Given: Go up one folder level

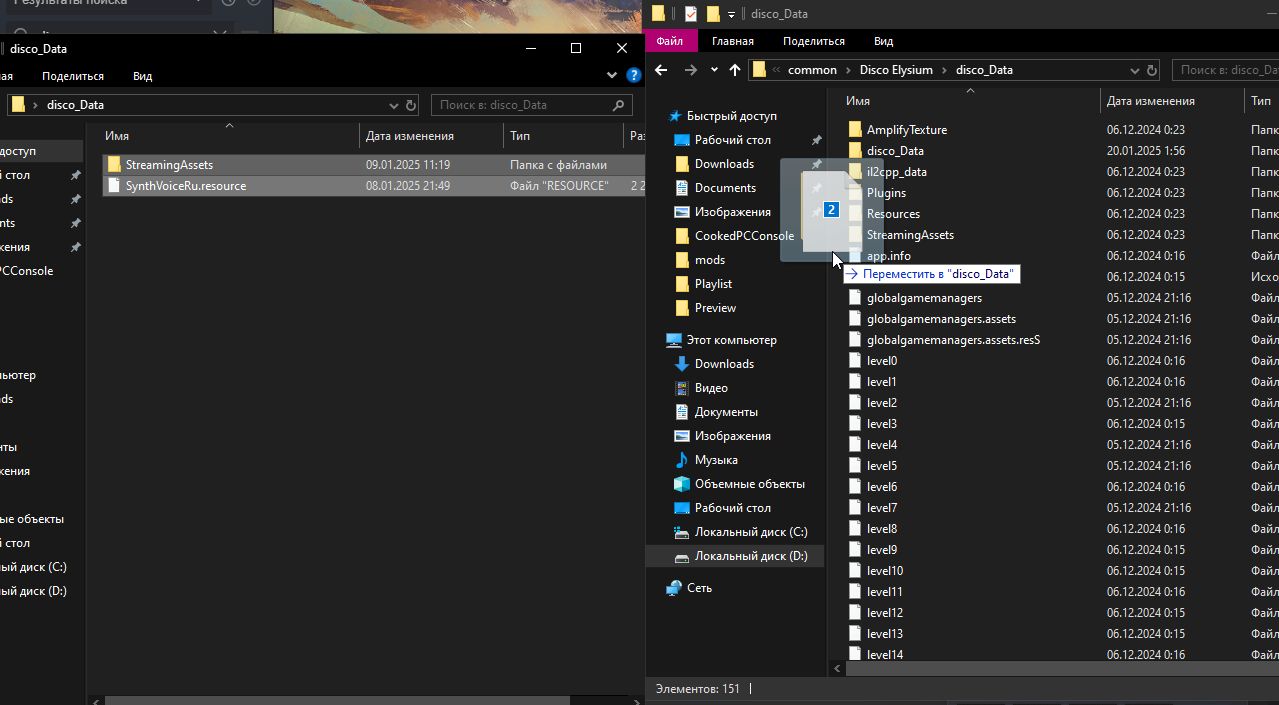Looking at the screenshot, I should pyautogui.click(x=735, y=70).
